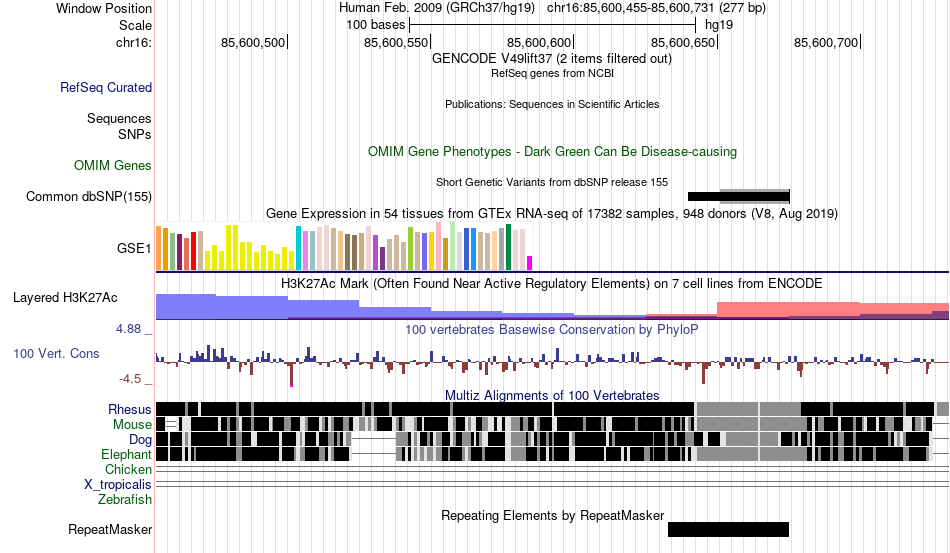Click the RepeatMasker track label
The height and width of the screenshot is (553, 950).
110,529
